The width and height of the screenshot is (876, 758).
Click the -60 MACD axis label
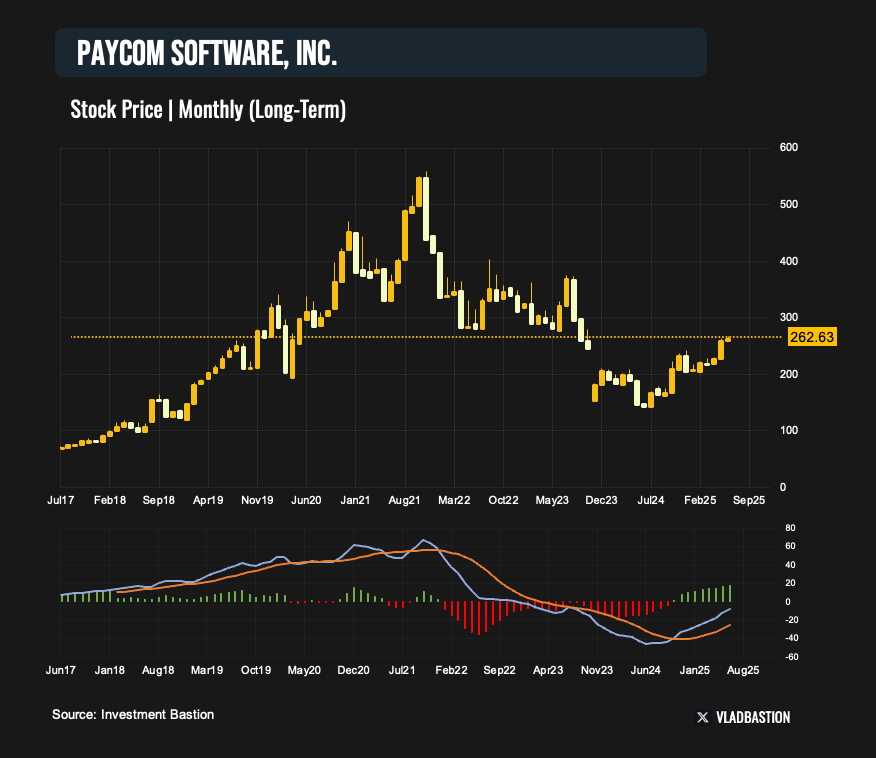click(792, 657)
